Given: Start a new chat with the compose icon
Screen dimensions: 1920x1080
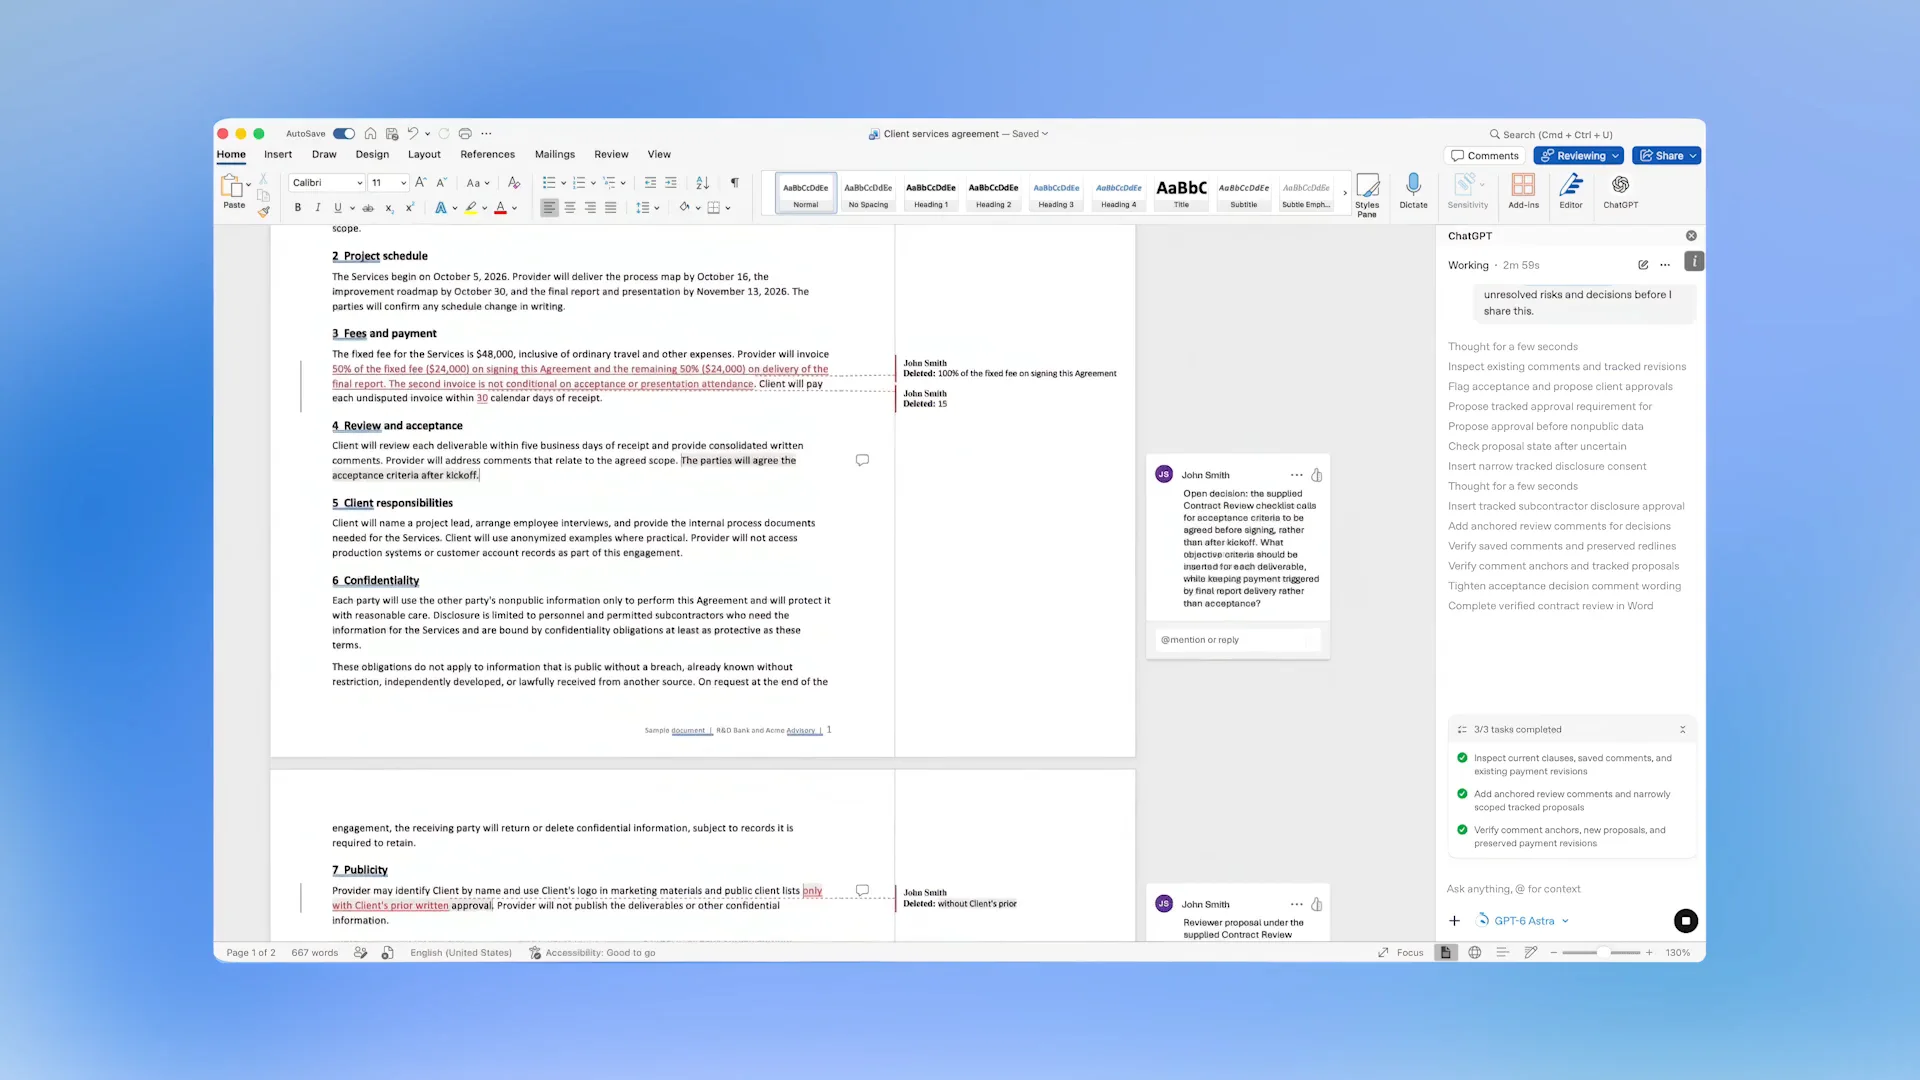Looking at the screenshot, I should pos(1643,265).
